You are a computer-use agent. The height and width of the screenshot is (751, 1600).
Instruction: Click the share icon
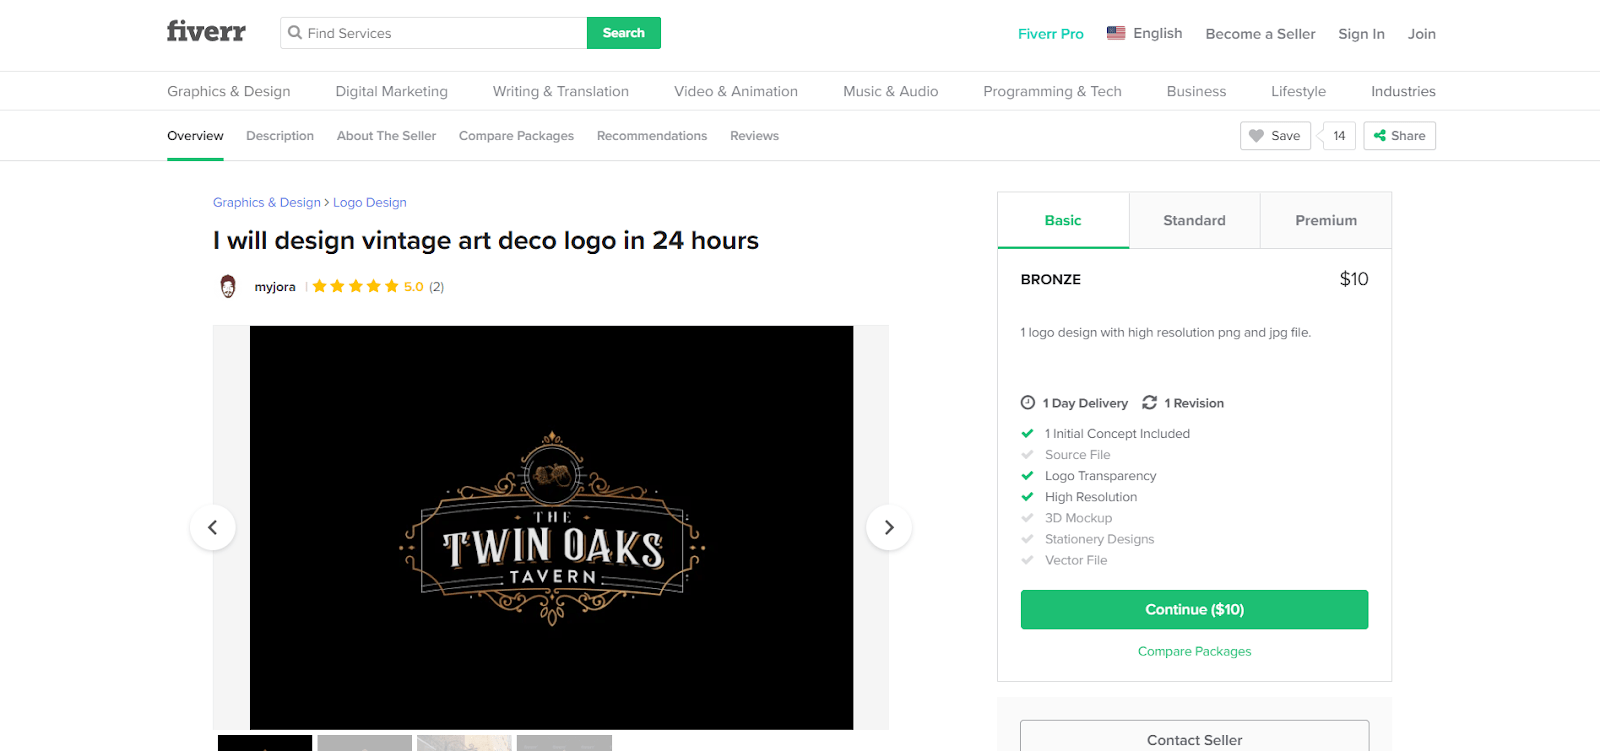tap(1380, 136)
